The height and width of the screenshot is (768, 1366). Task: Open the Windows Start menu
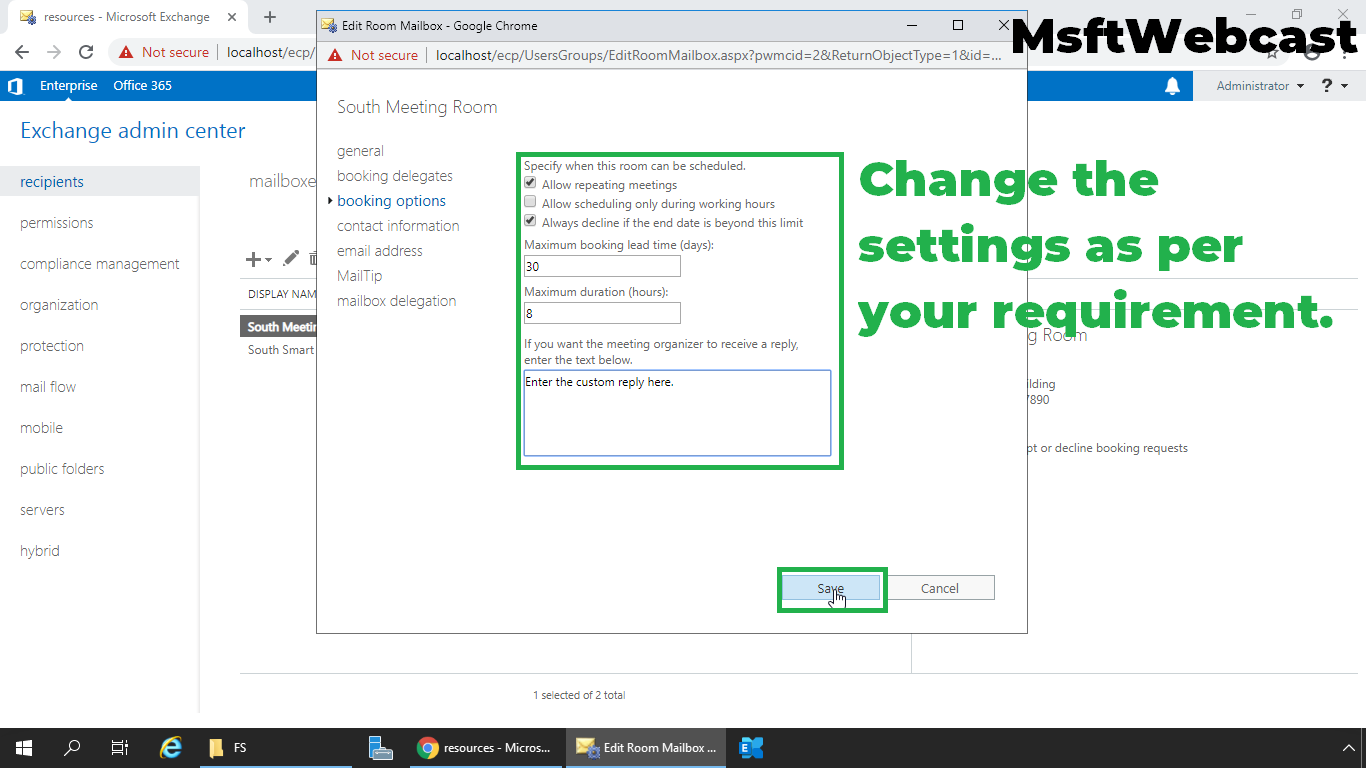[24, 747]
